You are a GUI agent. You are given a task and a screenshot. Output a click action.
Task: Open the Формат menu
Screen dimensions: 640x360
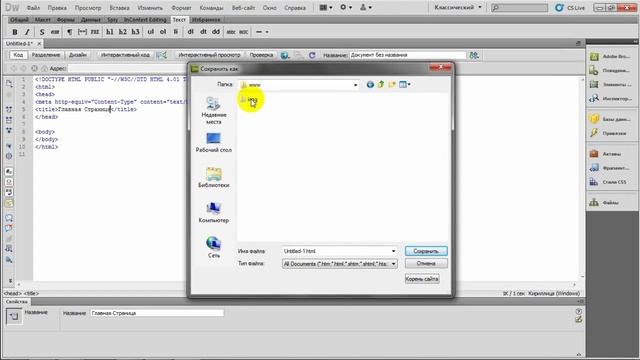[181, 8]
